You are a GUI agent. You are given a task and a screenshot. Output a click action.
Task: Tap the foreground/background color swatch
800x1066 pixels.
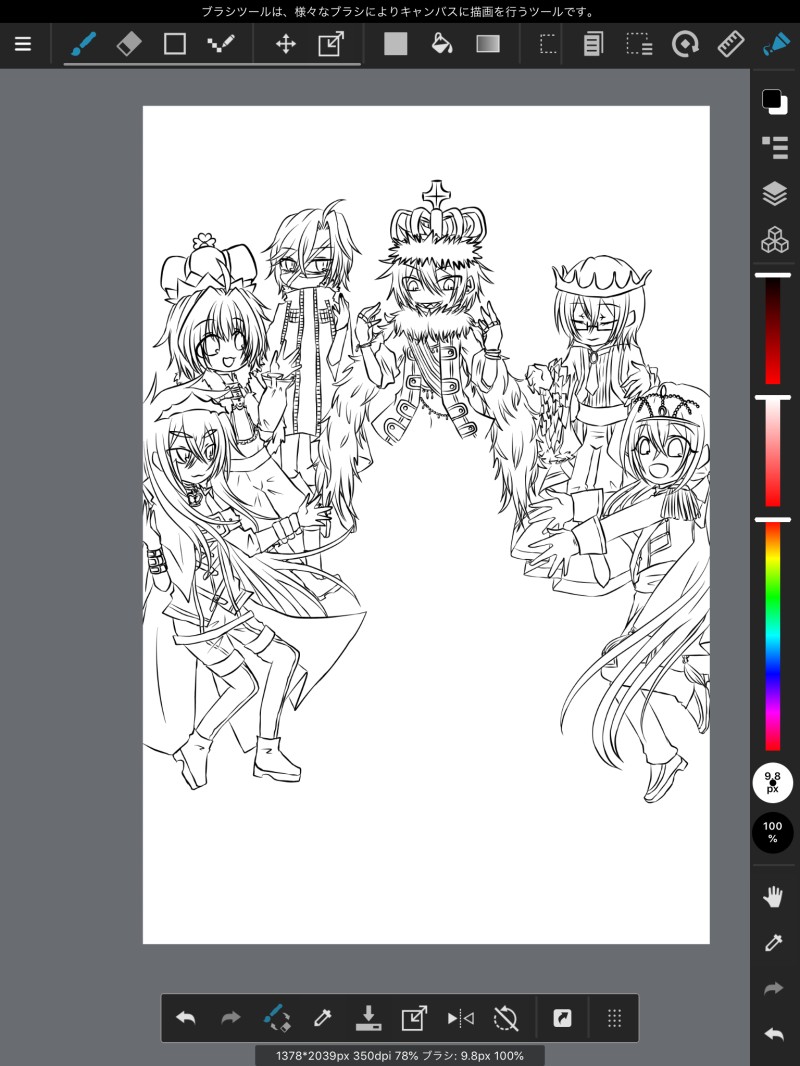775,101
